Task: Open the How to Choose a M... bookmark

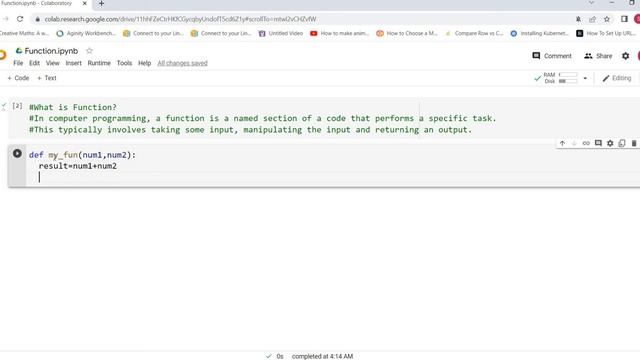Action: click(x=407, y=33)
